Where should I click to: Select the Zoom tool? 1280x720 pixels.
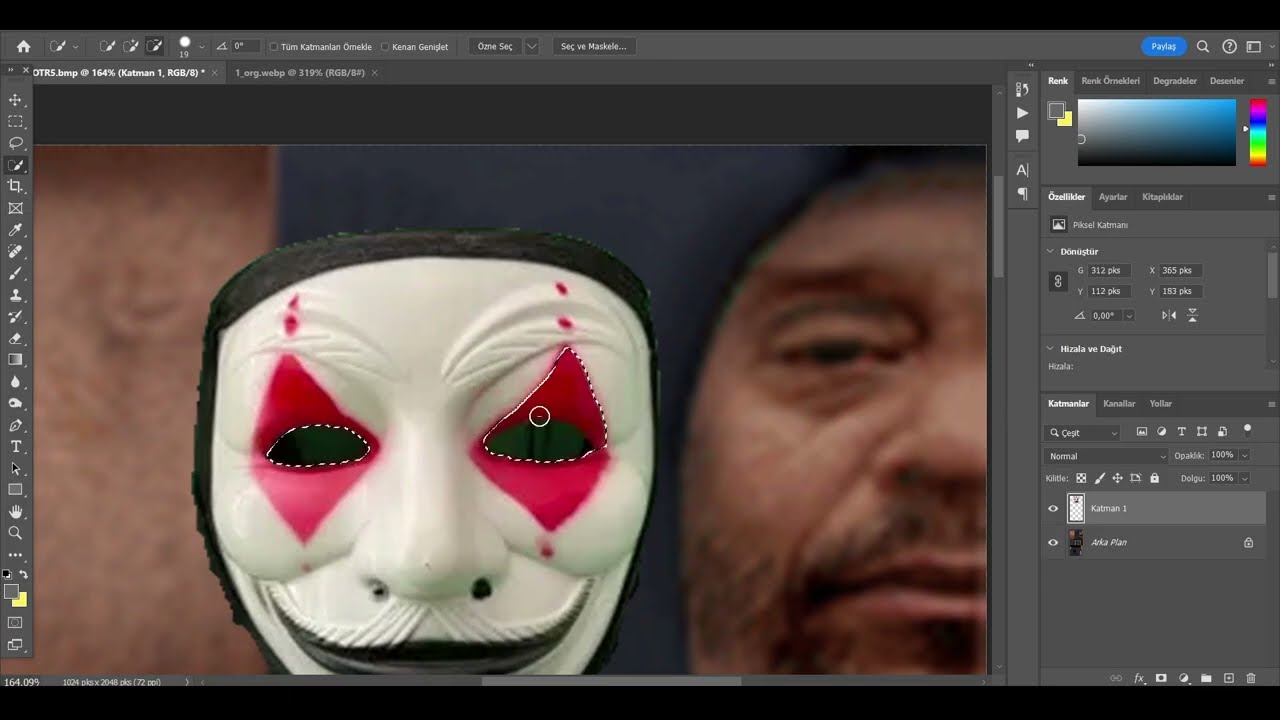[x=15, y=533]
